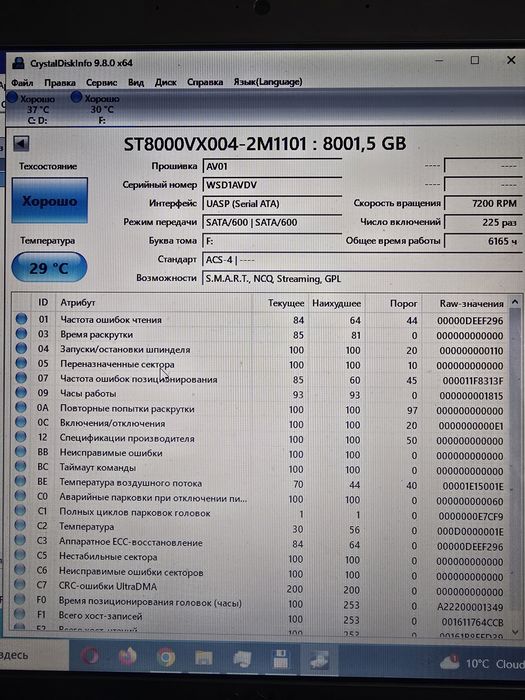Image resolution: width=525 pixels, height=700 pixels.
Task: Open Firefox from the taskbar
Action: click(127, 658)
